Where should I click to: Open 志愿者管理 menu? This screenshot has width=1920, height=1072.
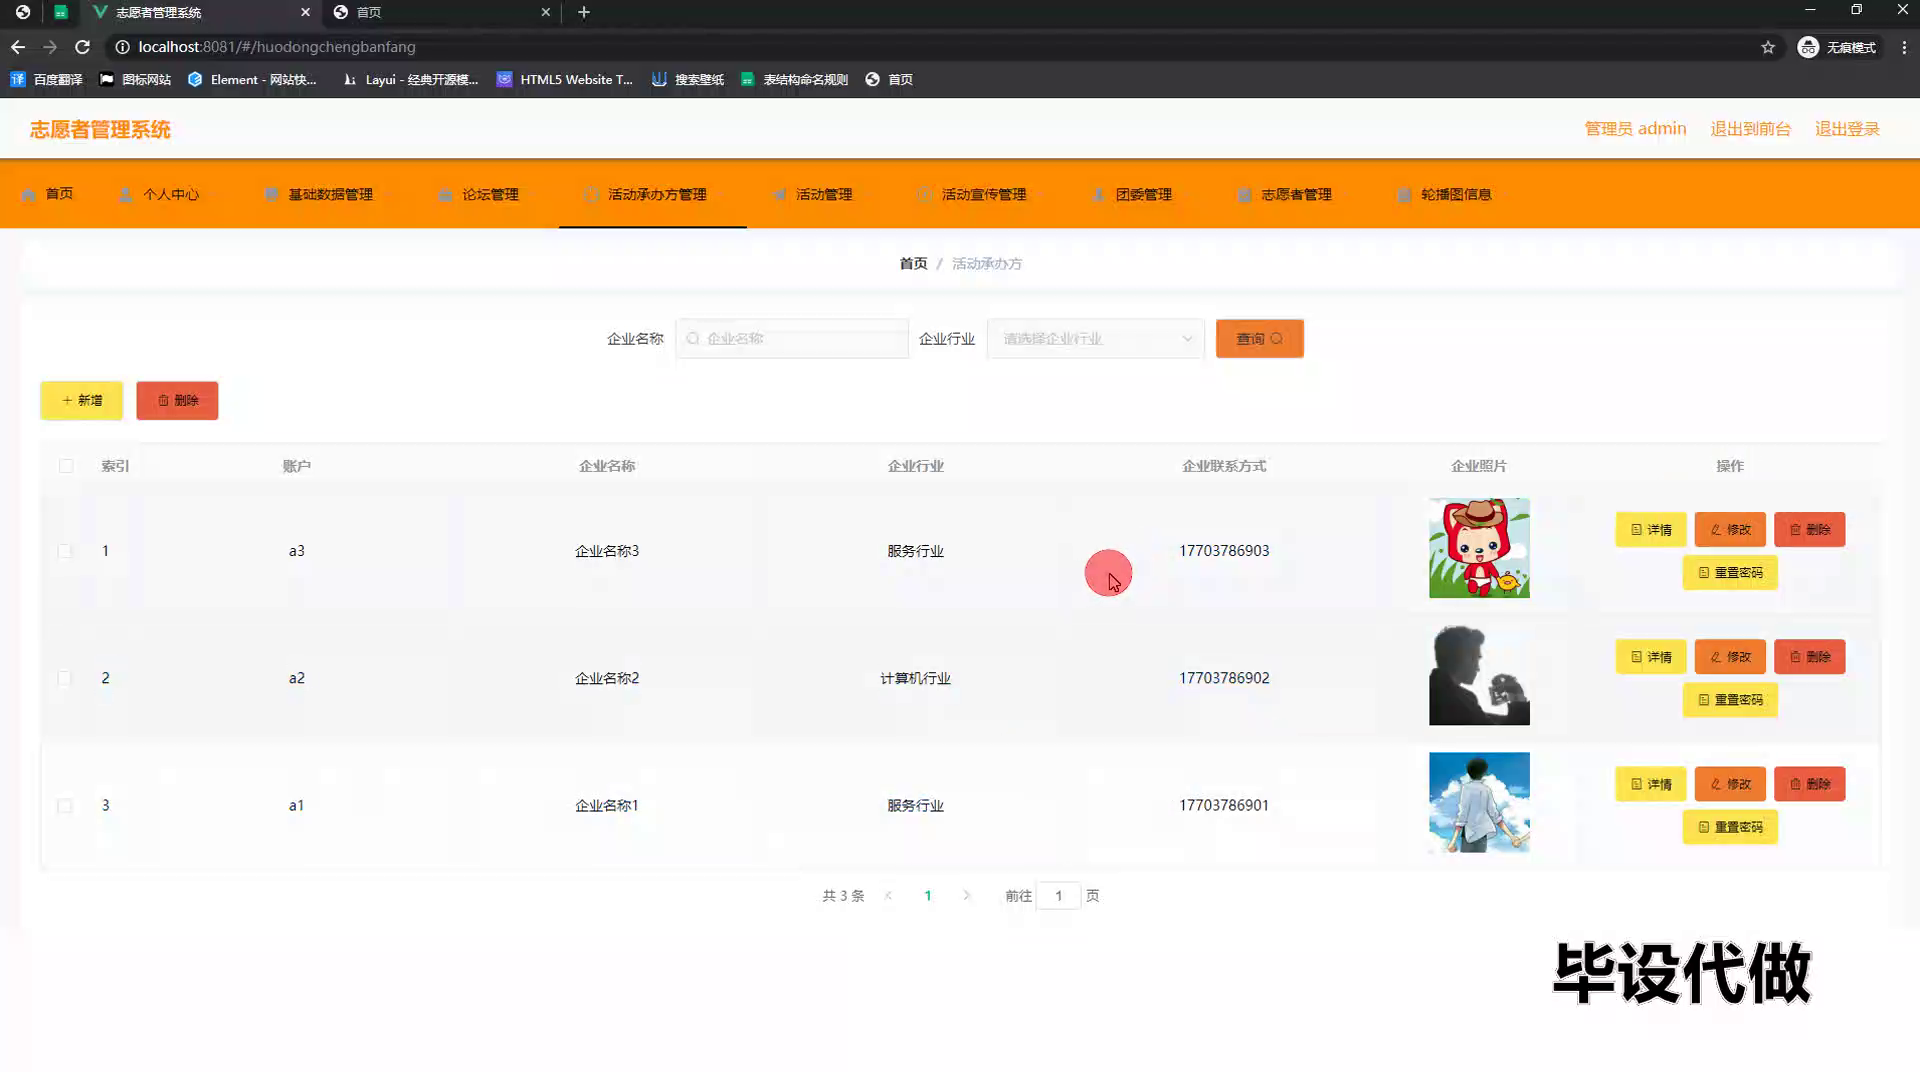1285,194
